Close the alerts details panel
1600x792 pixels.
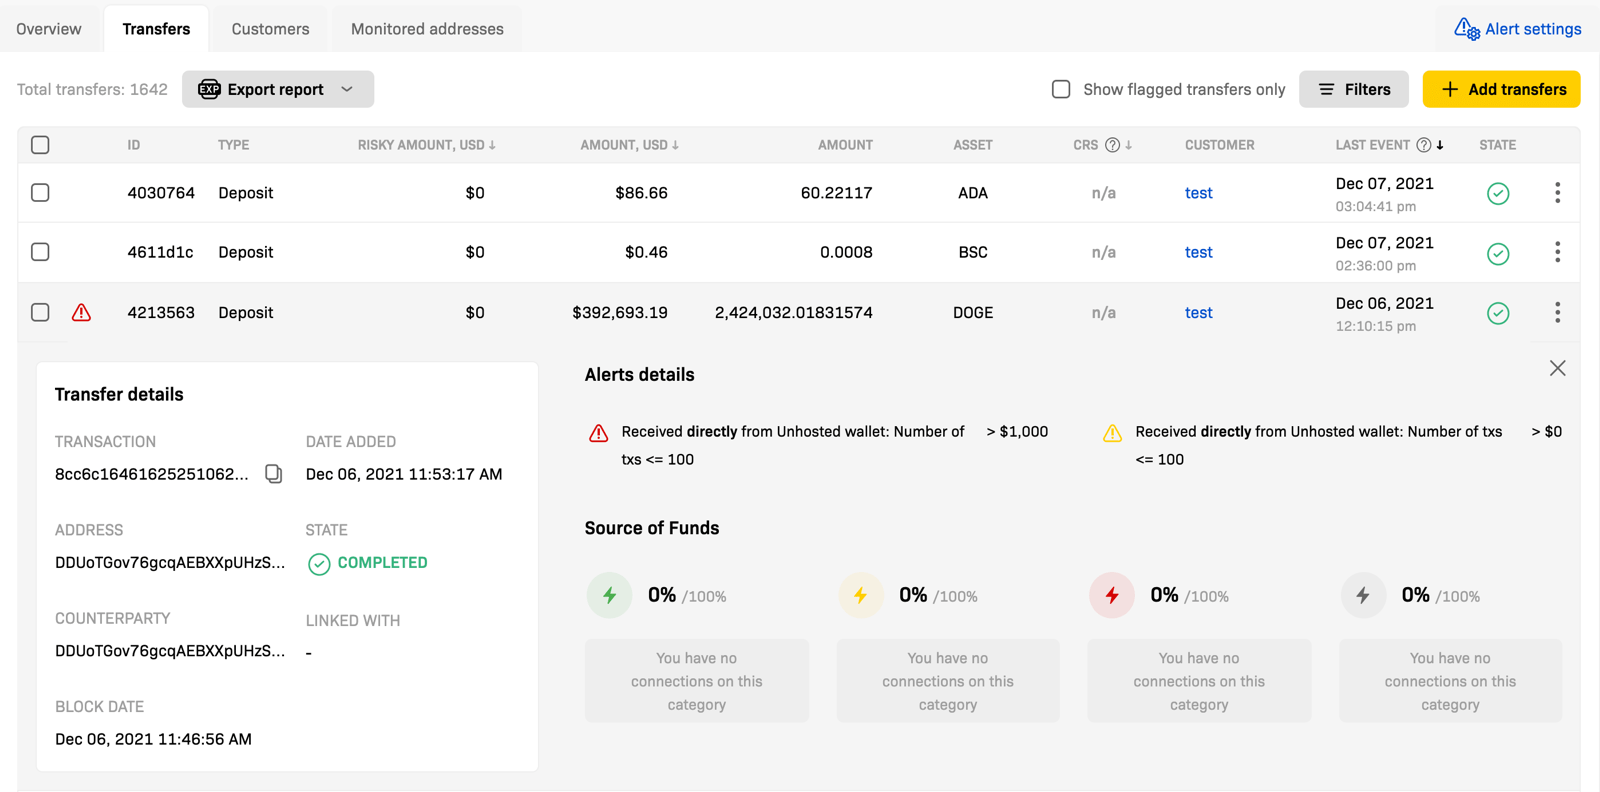coord(1557,369)
